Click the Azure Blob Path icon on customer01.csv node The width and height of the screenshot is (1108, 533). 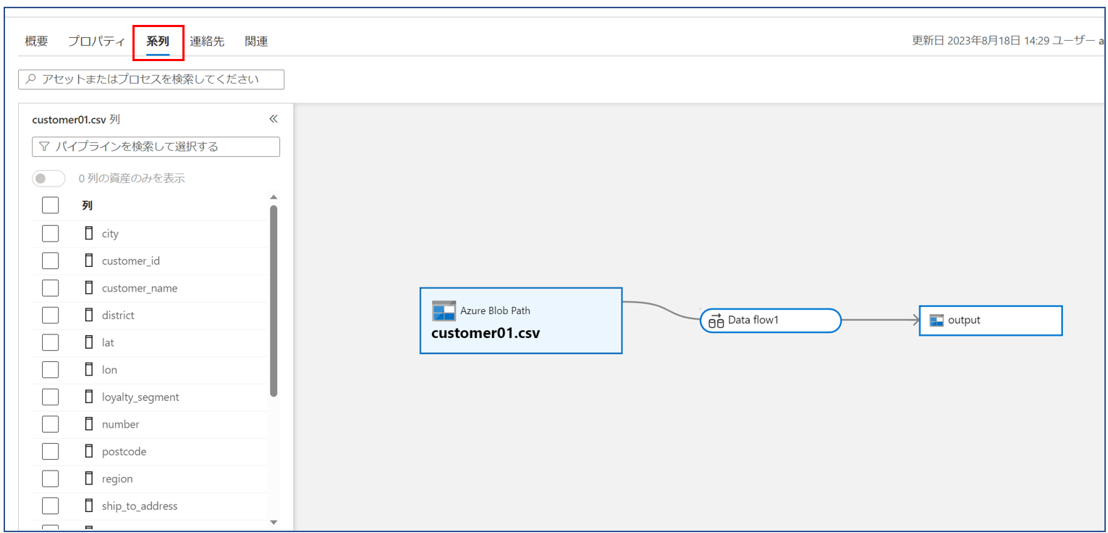(x=443, y=311)
